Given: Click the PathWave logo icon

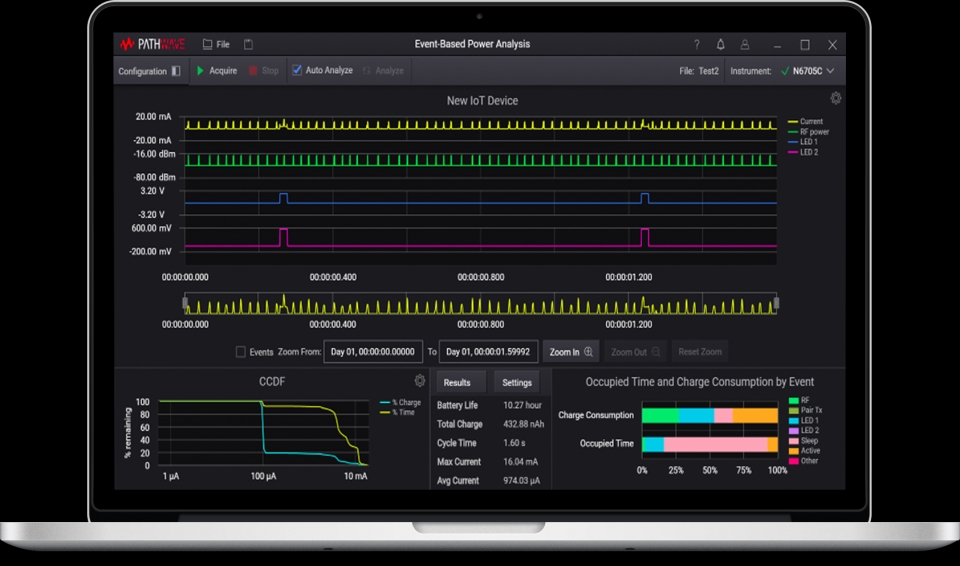Looking at the screenshot, I should pyautogui.click(x=127, y=44).
